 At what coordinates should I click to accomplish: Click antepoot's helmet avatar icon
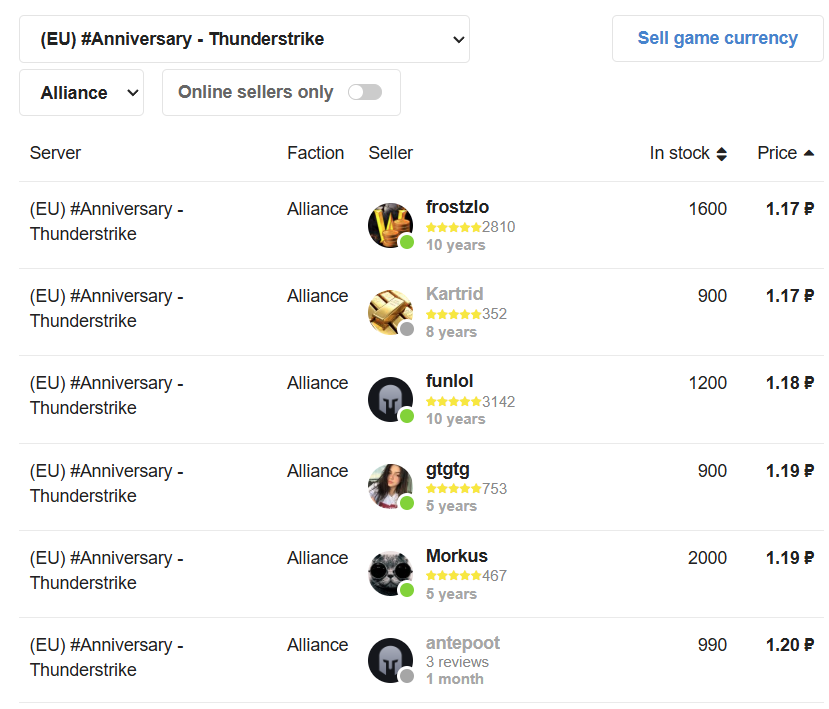click(390, 660)
